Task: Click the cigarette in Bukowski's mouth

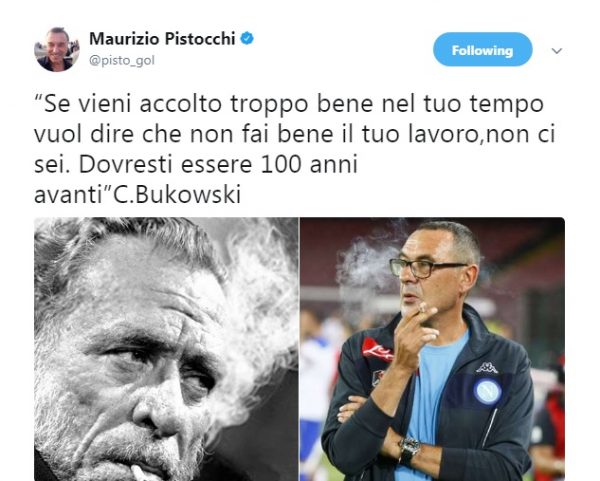Action: (x=142, y=474)
